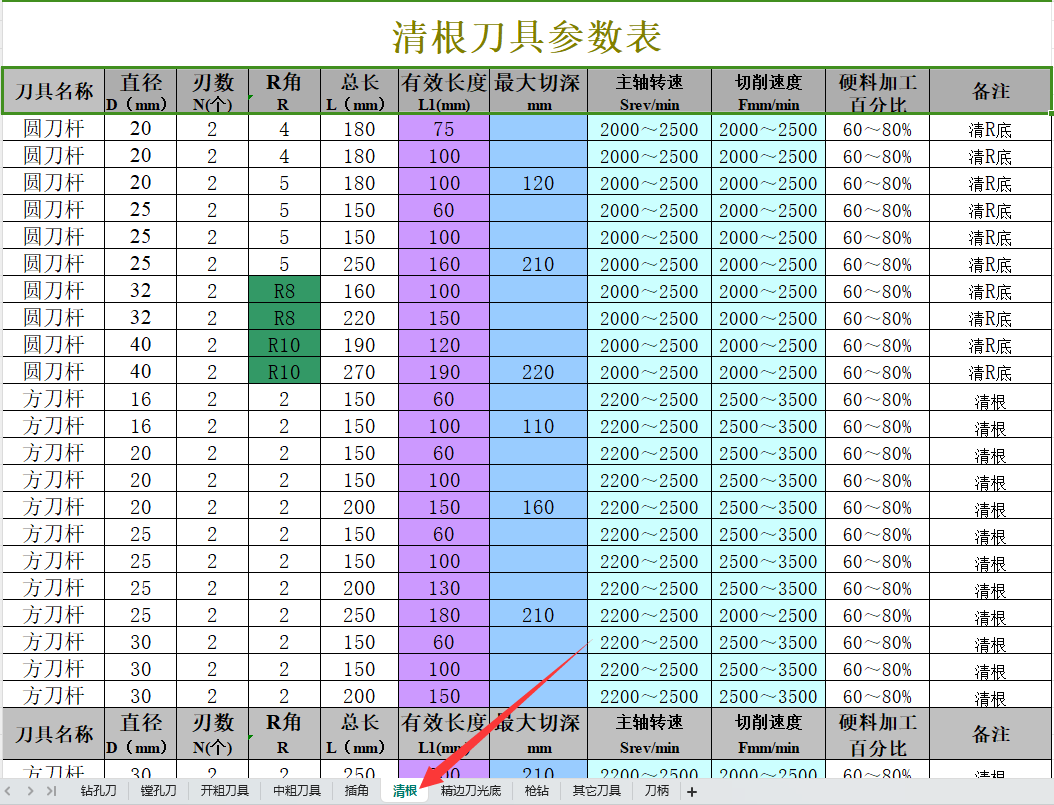This screenshot has height=805, width=1054.
Task: Open the 插角 sheet tab
Action: (356, 791)
